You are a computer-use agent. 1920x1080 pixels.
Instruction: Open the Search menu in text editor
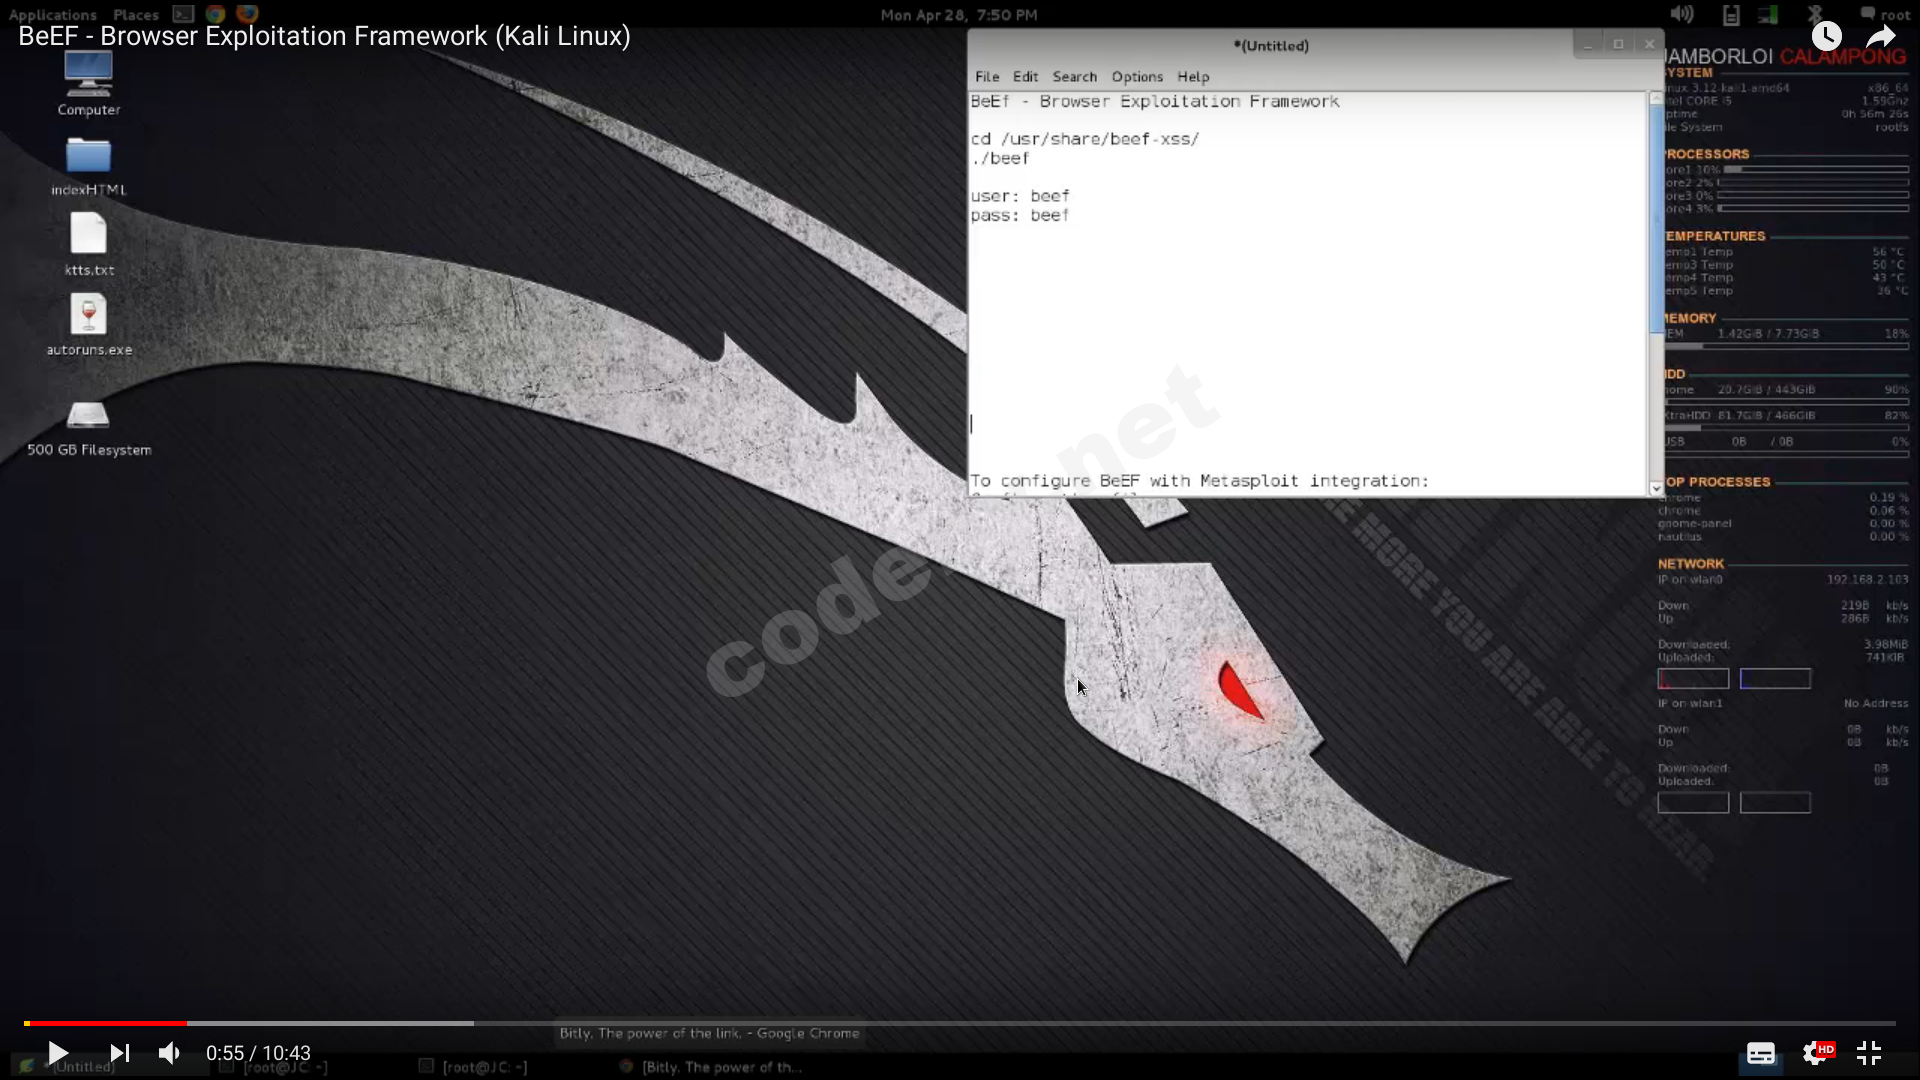coord(1075,77)
